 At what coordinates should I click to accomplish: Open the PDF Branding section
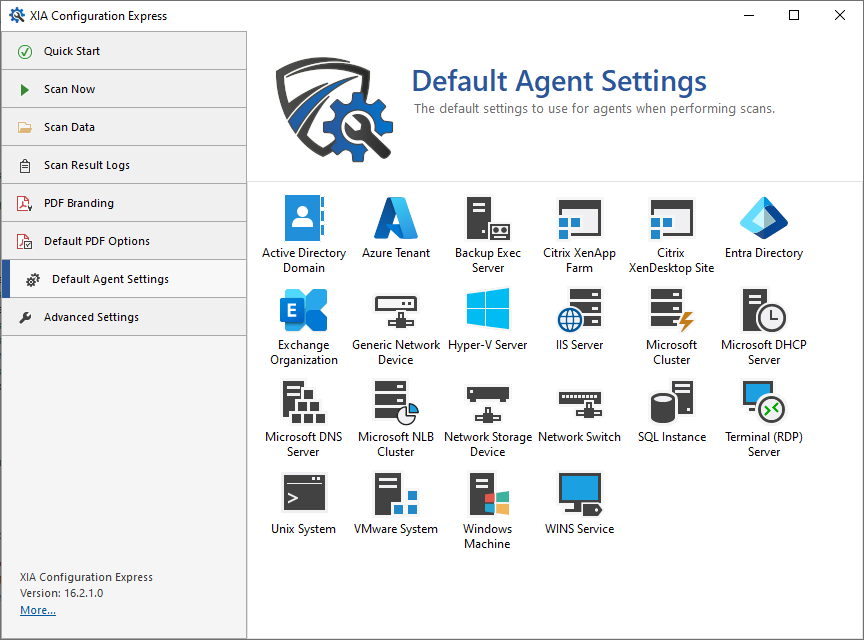(124, 203)
